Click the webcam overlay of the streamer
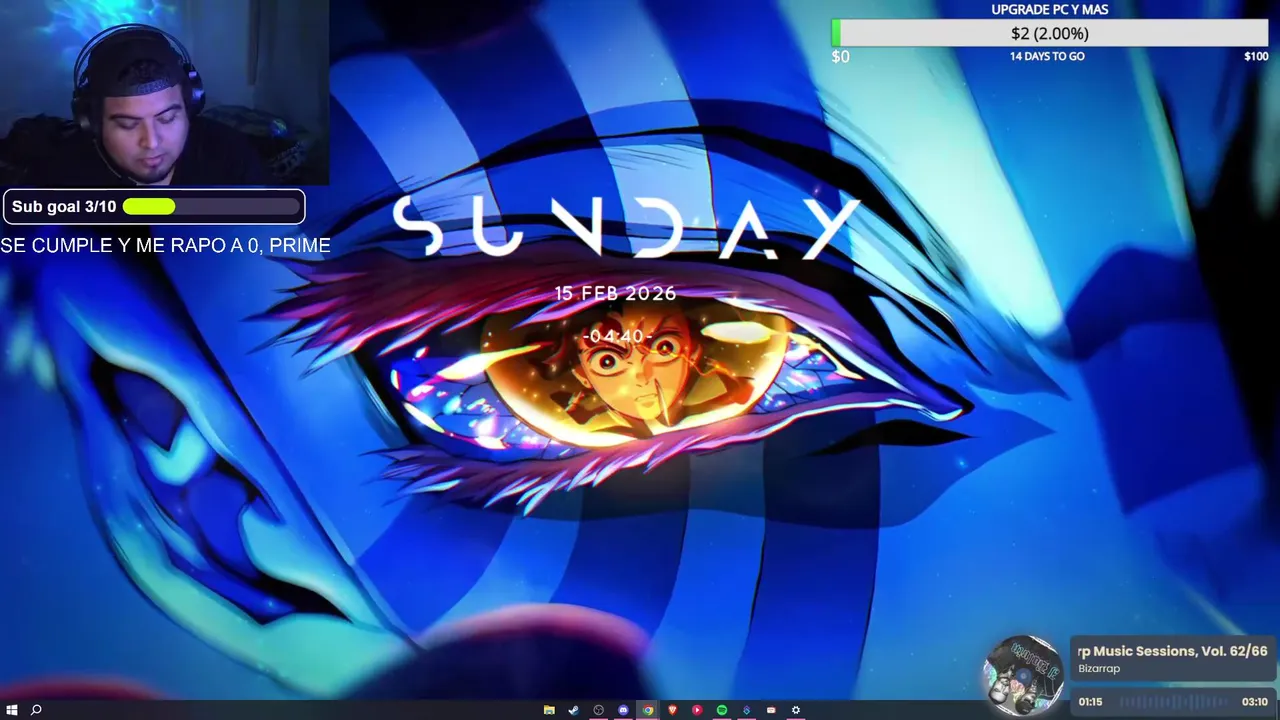 164,93
